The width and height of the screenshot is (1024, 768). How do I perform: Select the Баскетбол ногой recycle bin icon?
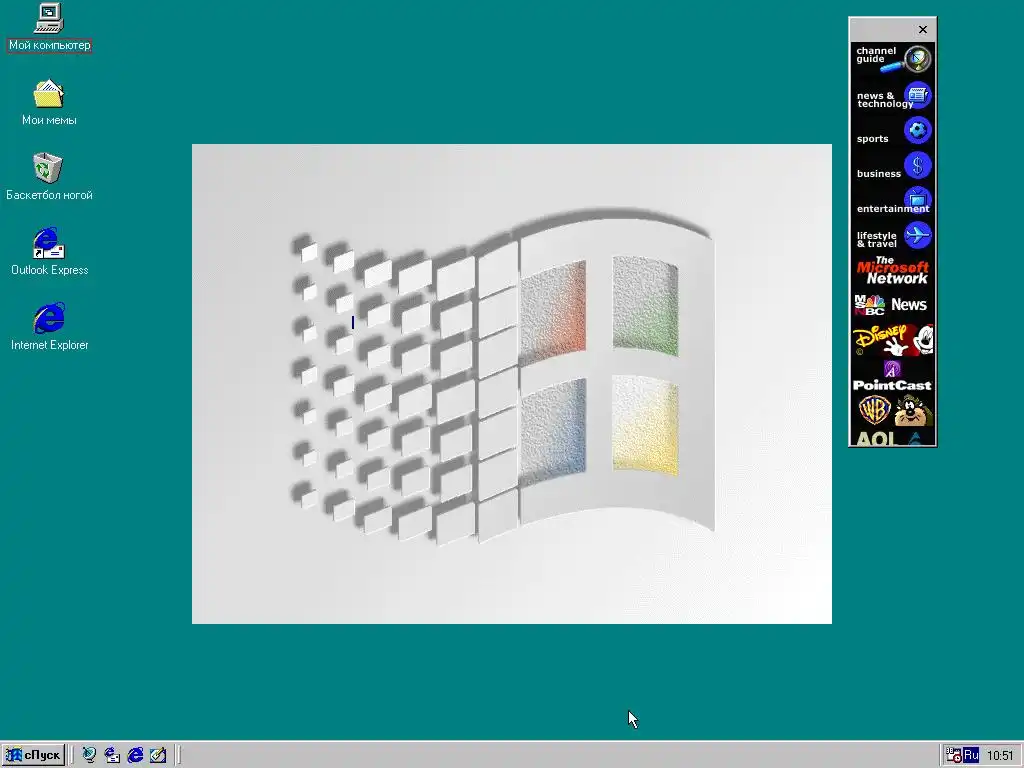click(x=49, y=177)
